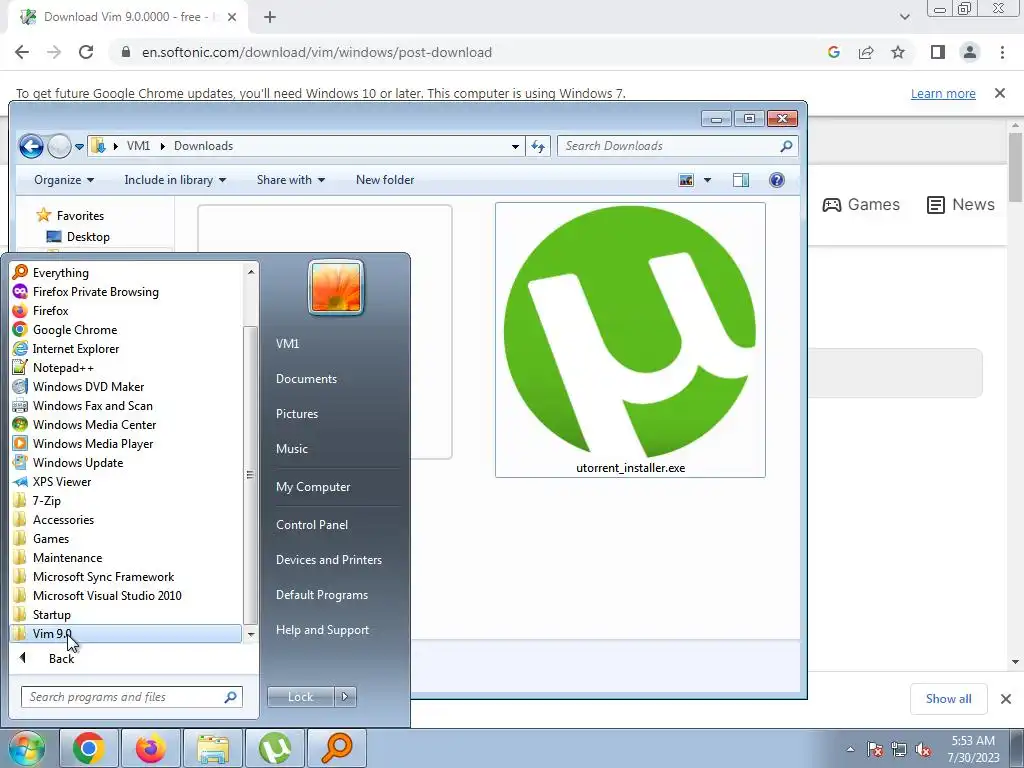Screen dimensions: 1024x768
Task: Expand the Vim 9.0 folder
Action: (126, 633)
